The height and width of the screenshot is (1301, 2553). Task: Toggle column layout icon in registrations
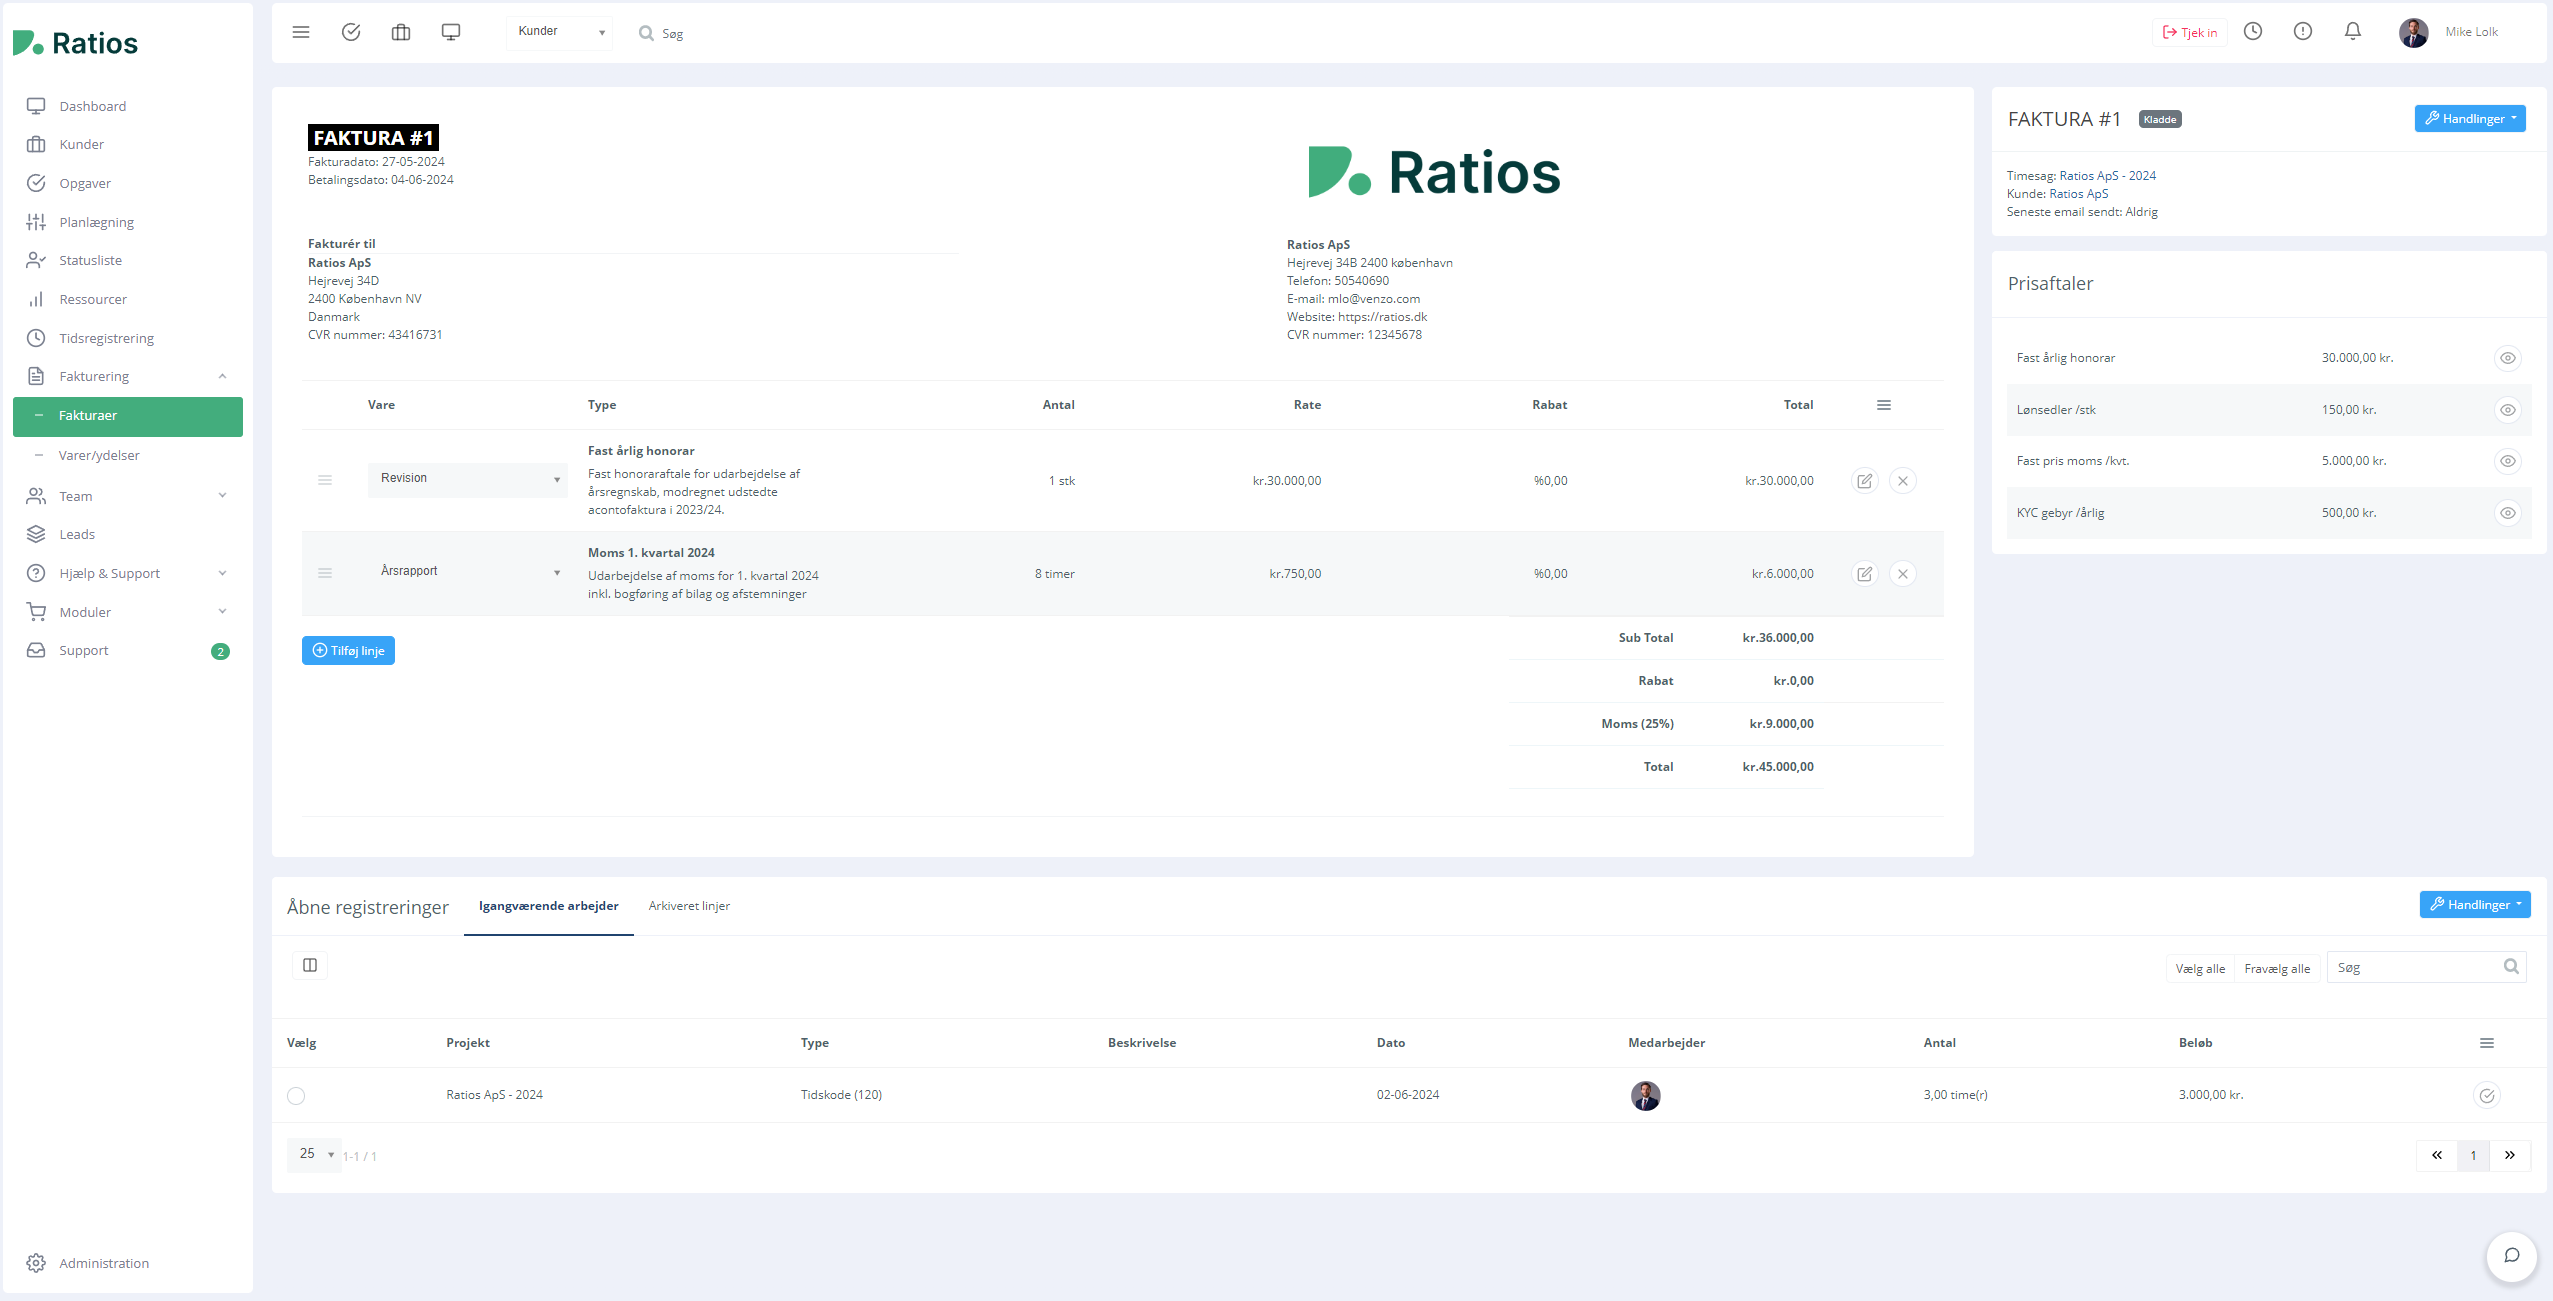[x=310, y=965]
